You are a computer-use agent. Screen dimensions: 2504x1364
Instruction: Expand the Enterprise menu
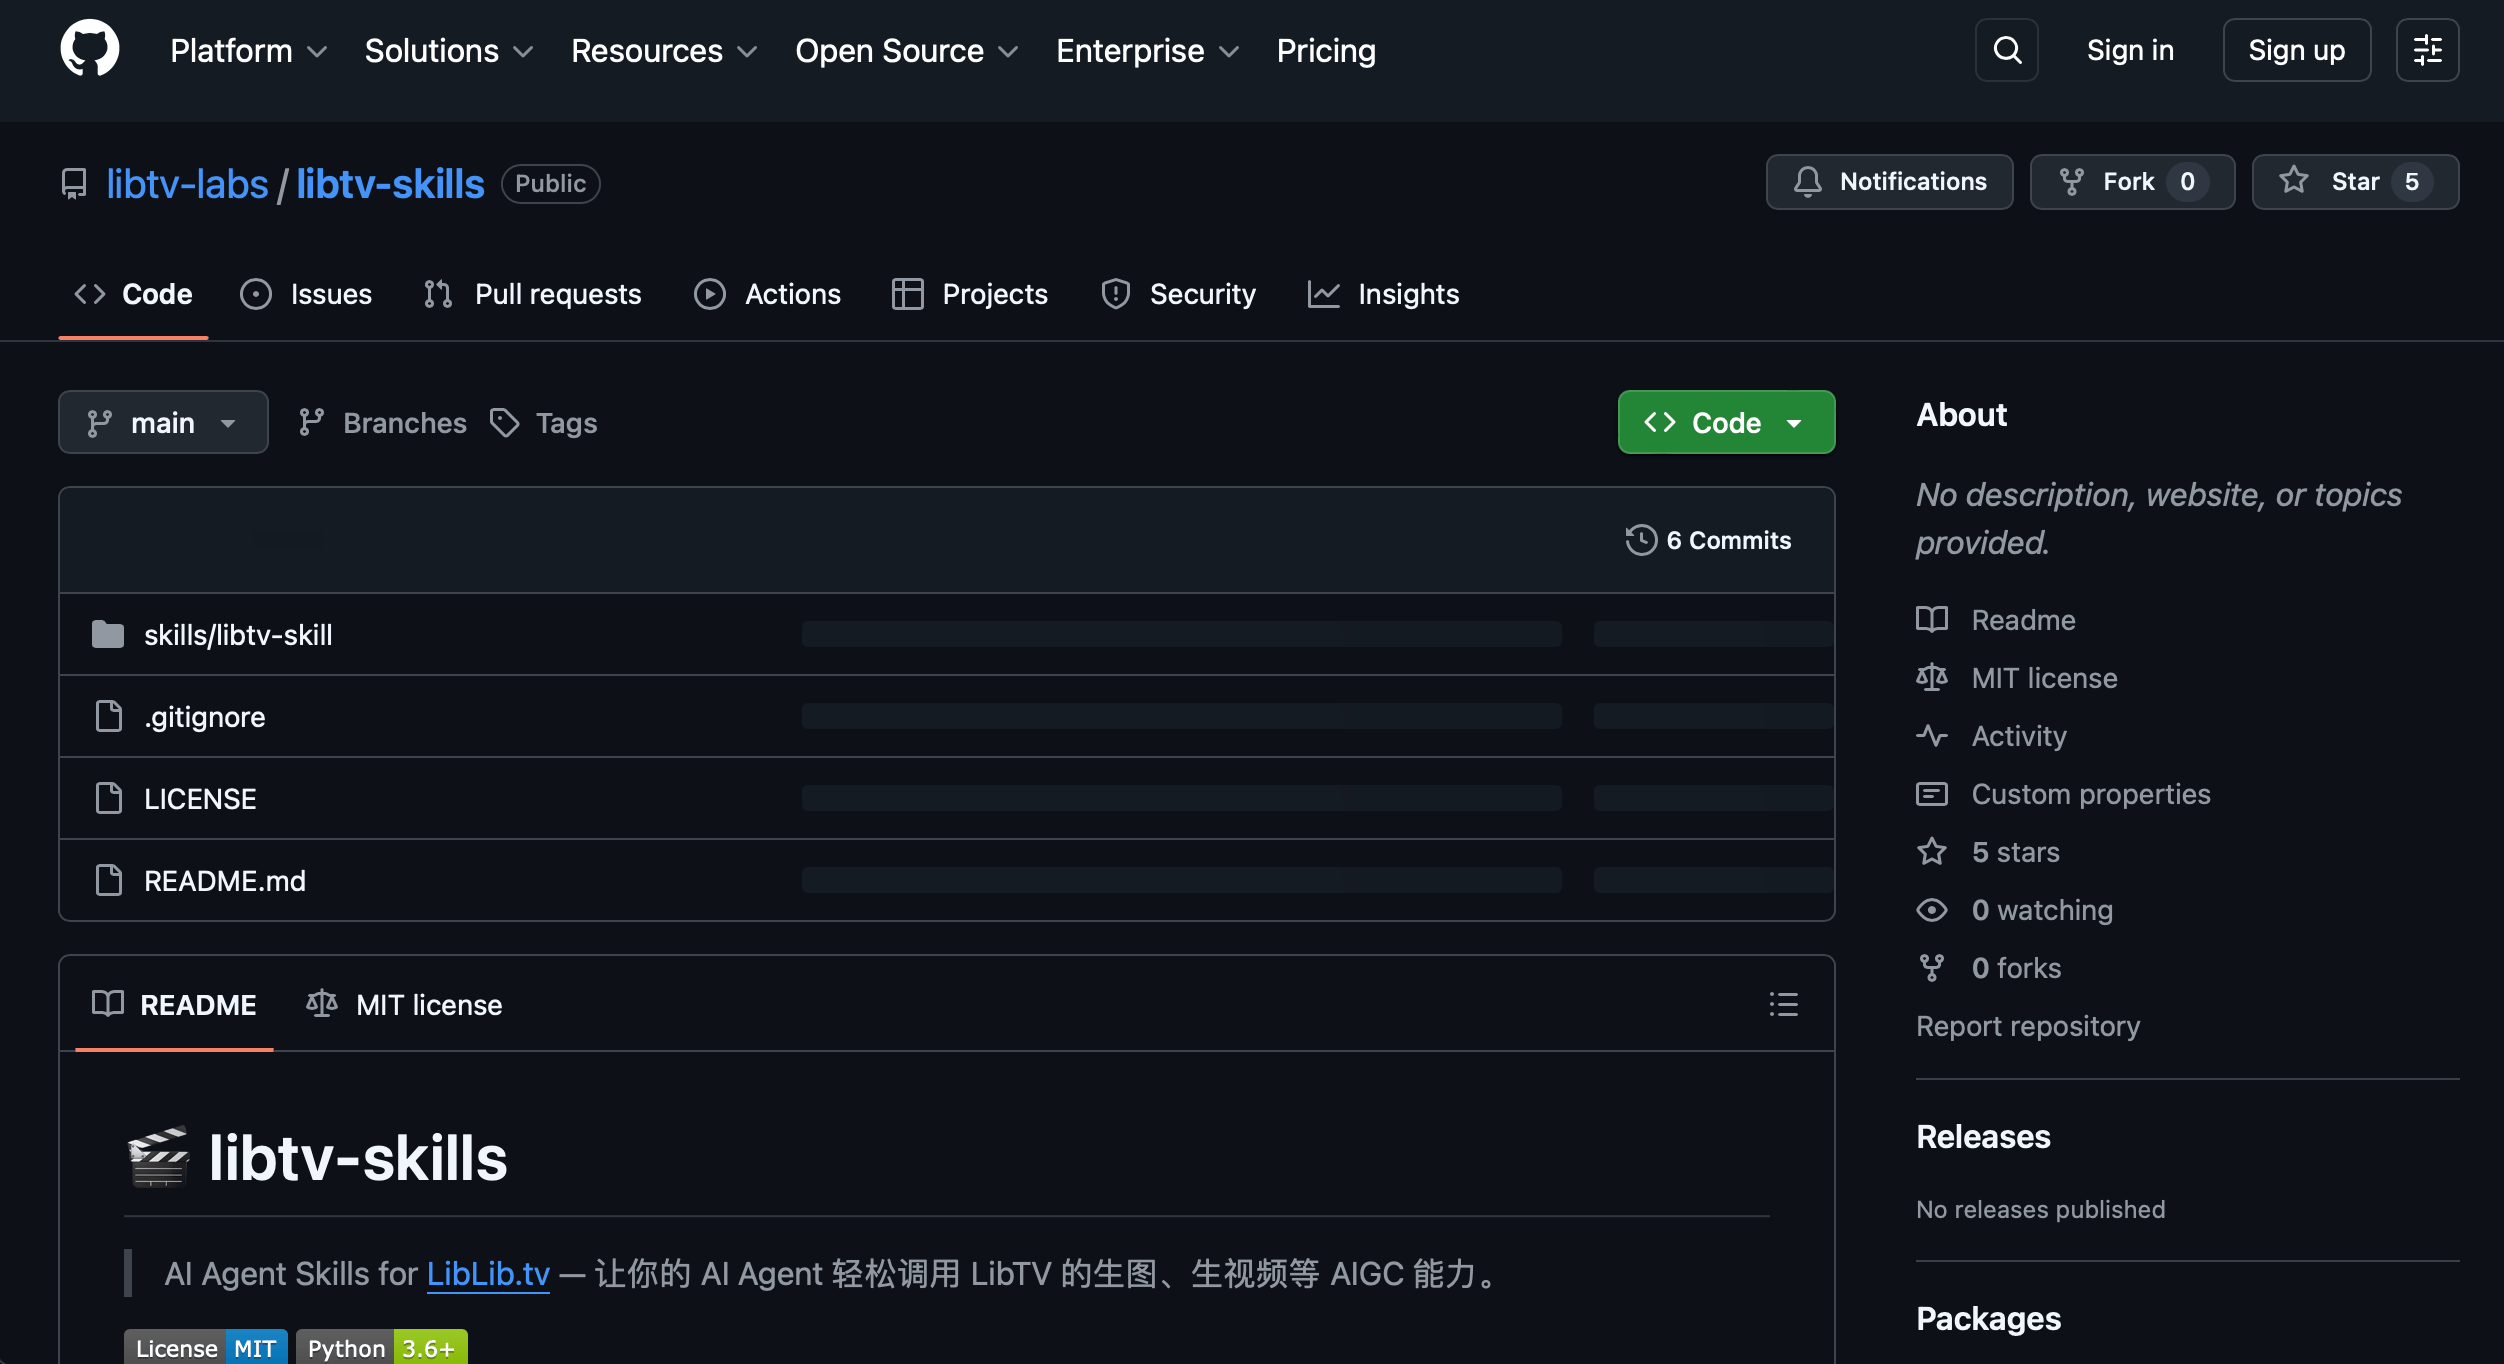[1147, 51]
